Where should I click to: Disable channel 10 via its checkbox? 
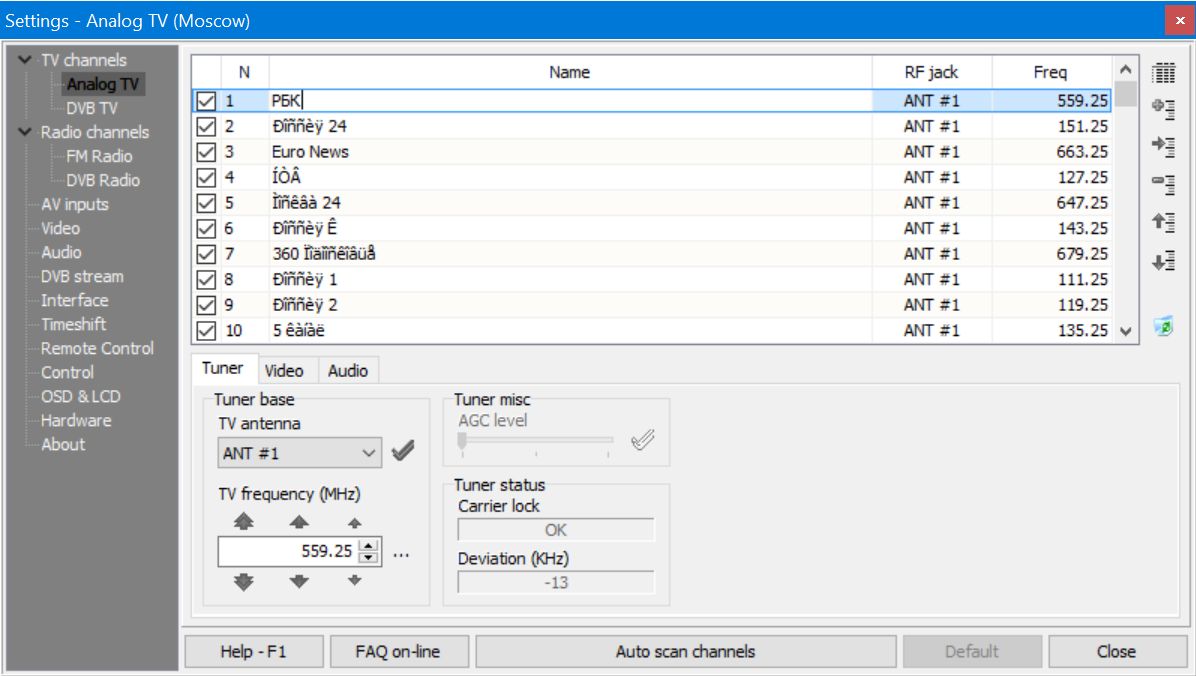[x=207, y=330]
